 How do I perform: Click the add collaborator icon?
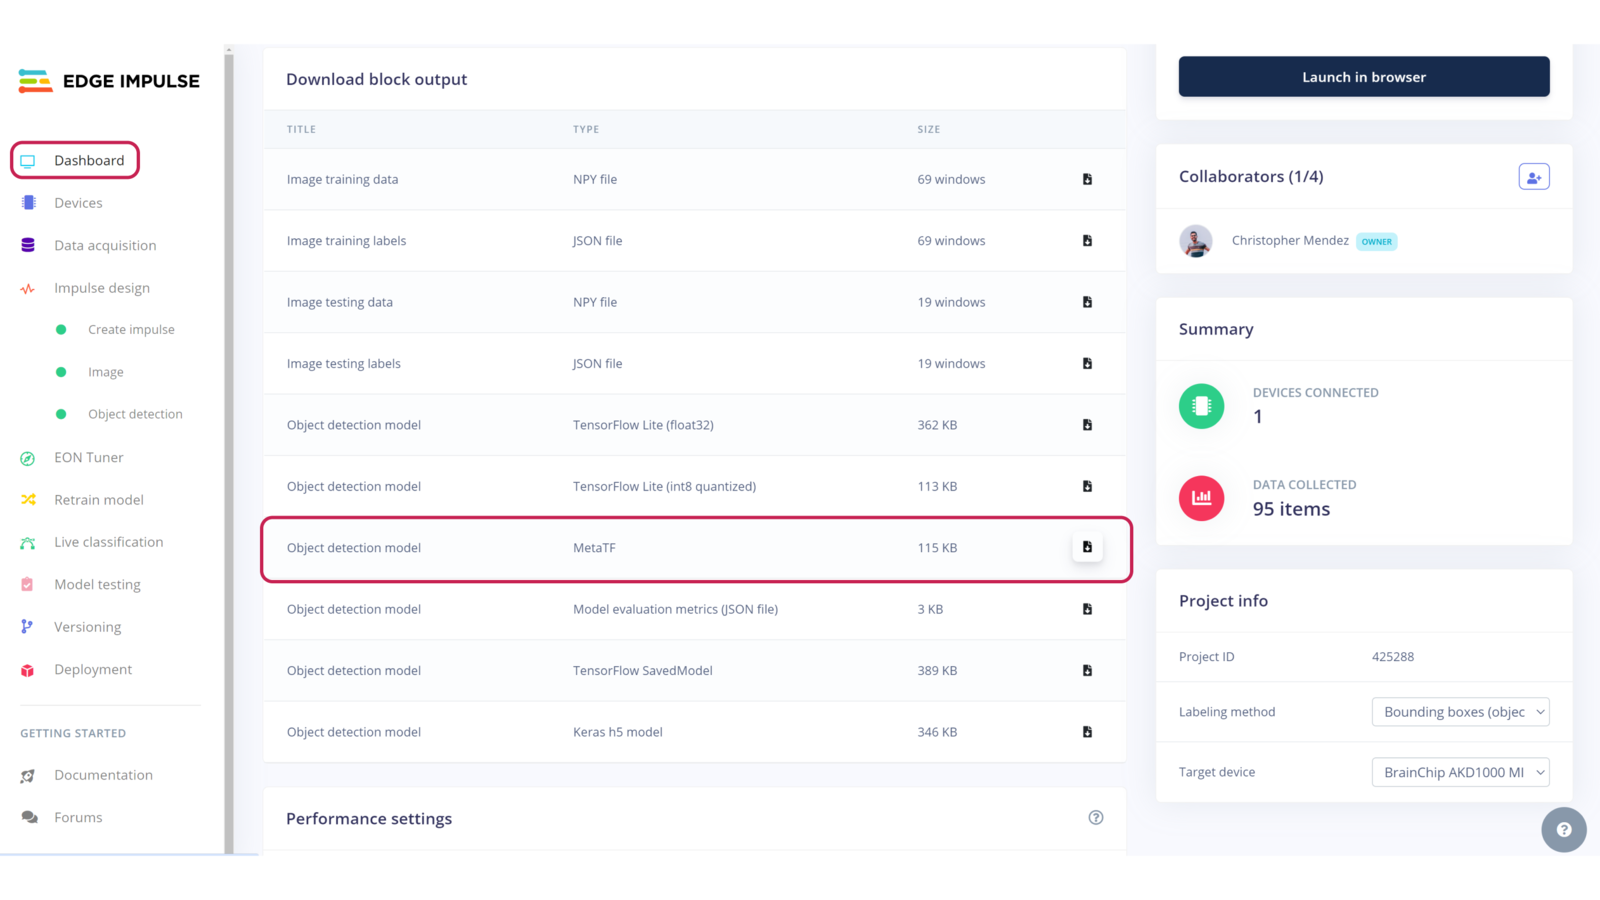point(1534,177)
